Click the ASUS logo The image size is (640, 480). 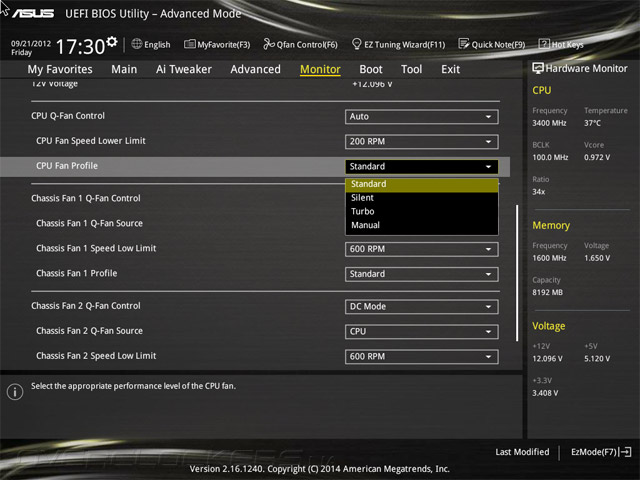pyautogui.click(x=33, y=13)
